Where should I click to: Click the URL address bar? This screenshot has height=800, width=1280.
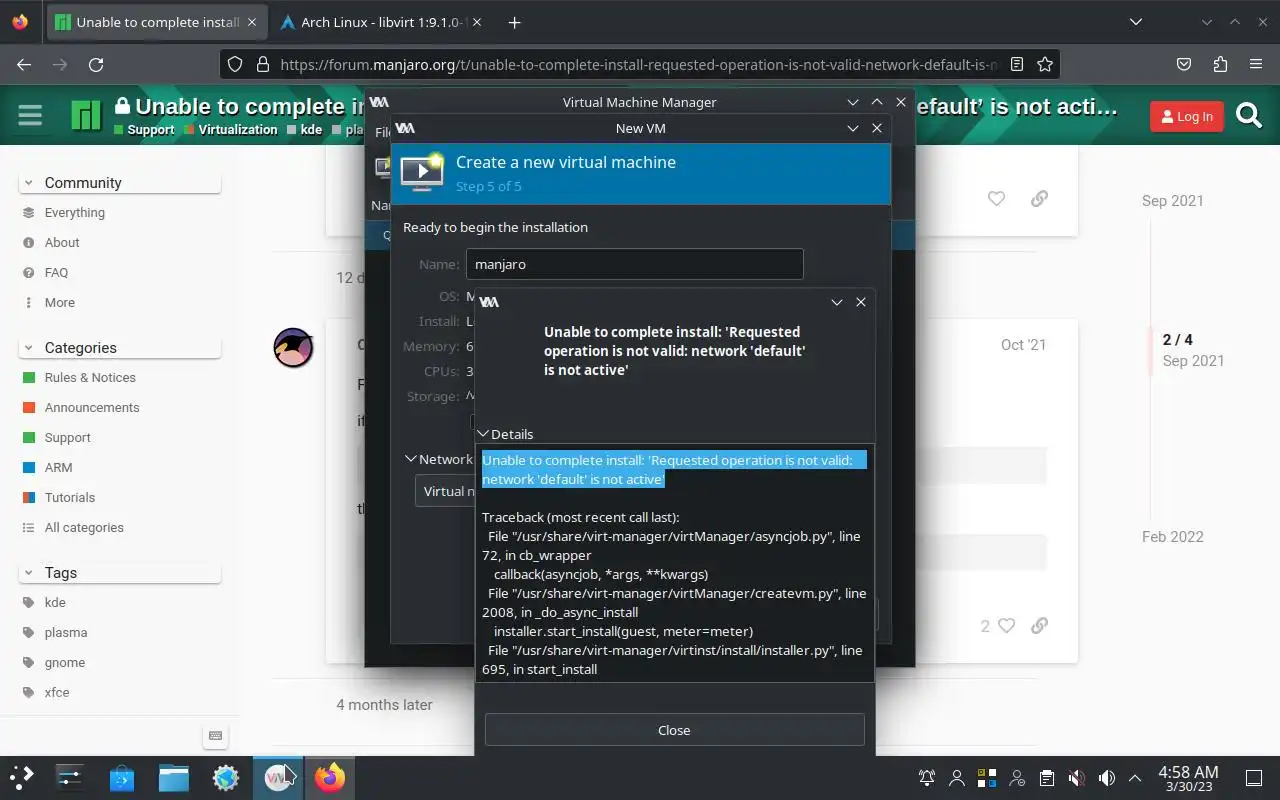click(x=638, y=64)
